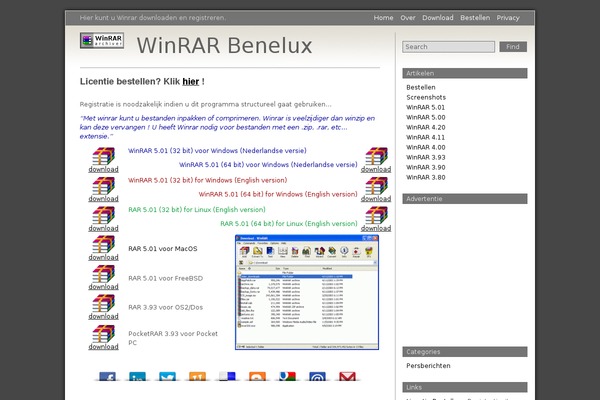Open WinRAR 4.00 article in sidebar
600x400 pixels.
(x=426, y=147)
